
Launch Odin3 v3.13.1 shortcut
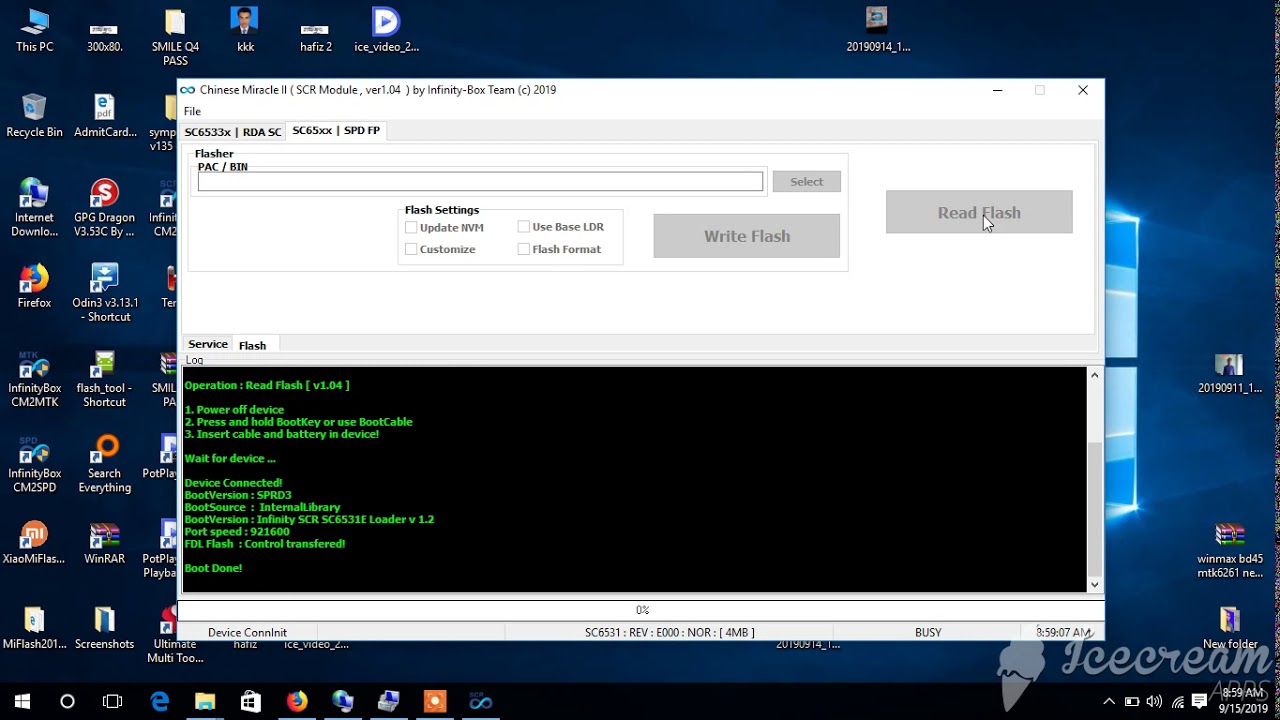tap(105, 294)
